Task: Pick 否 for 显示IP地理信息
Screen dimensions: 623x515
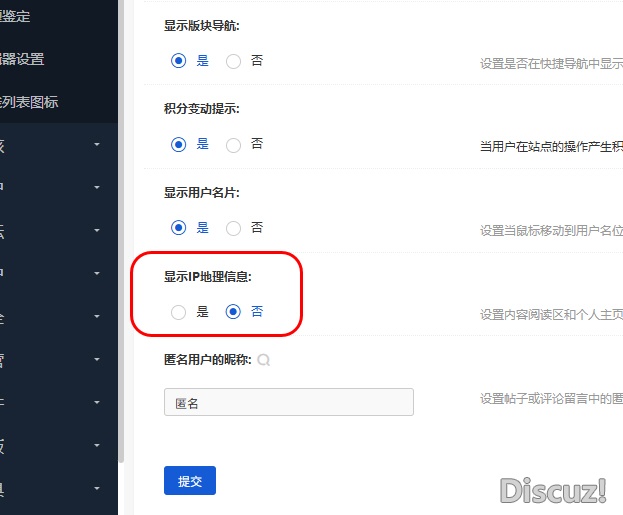Action: click(x=234, y=312)
